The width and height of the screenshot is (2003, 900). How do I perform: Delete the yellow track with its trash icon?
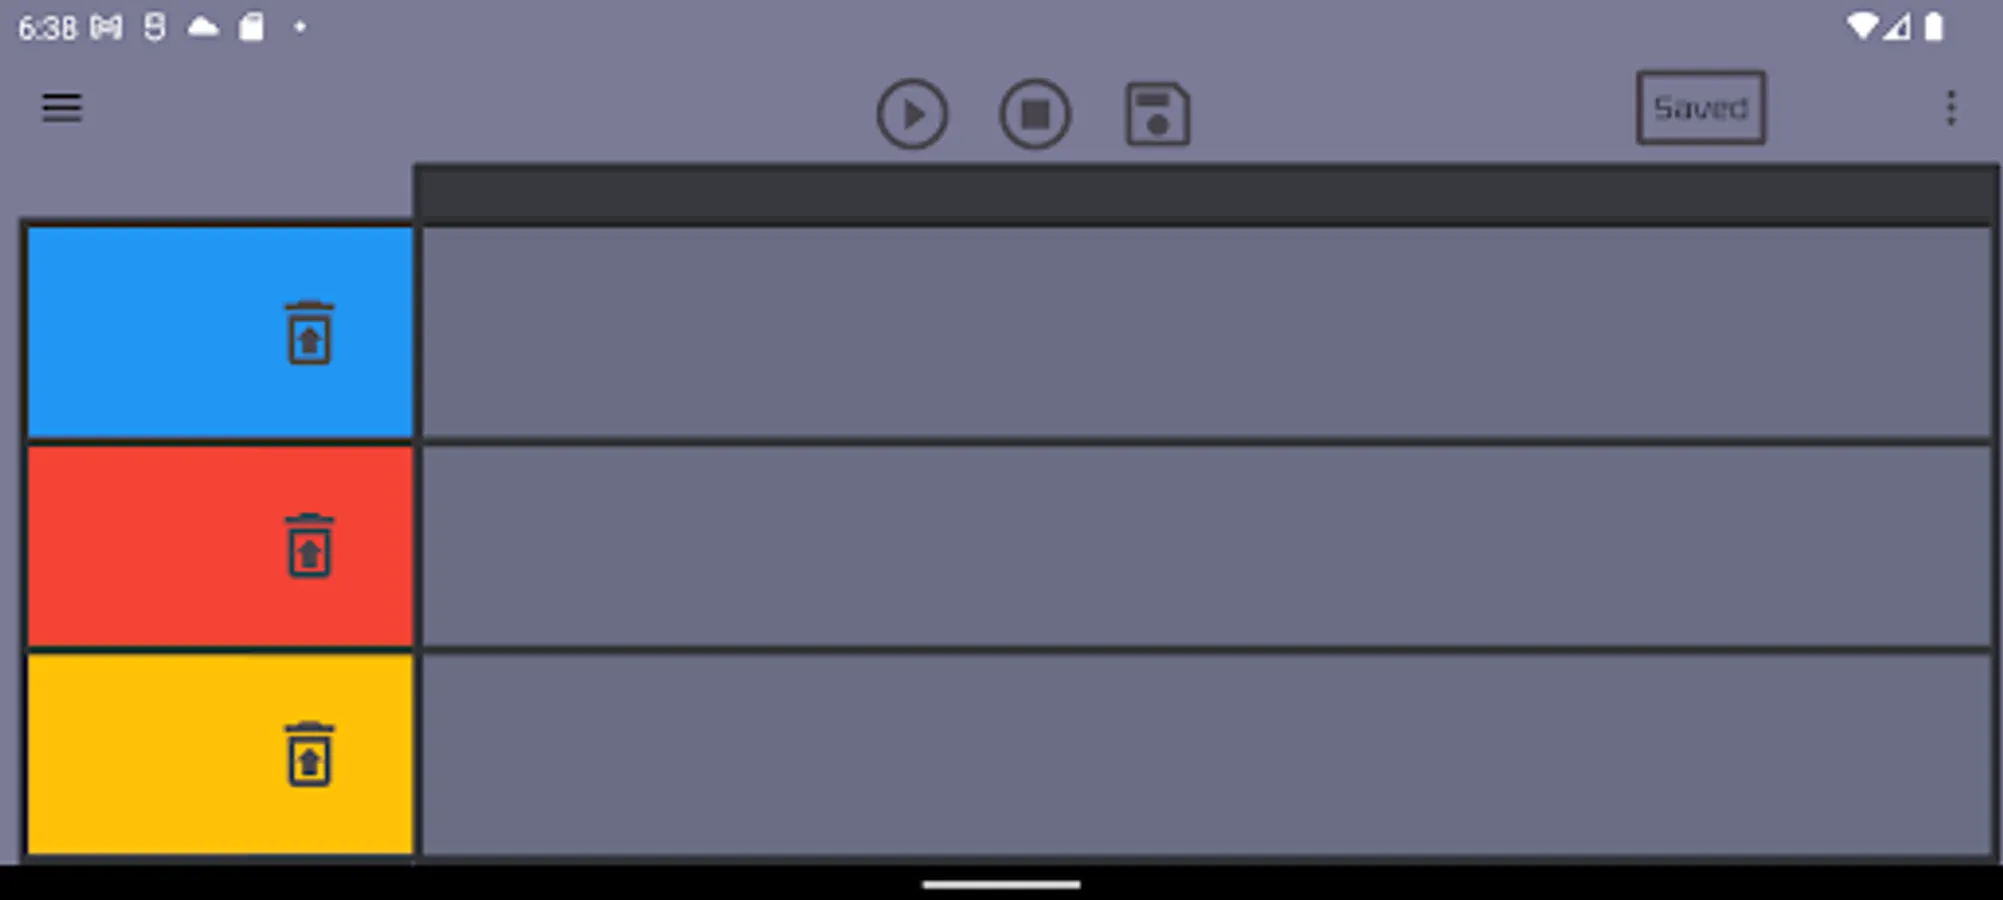[x=309, y=754]
